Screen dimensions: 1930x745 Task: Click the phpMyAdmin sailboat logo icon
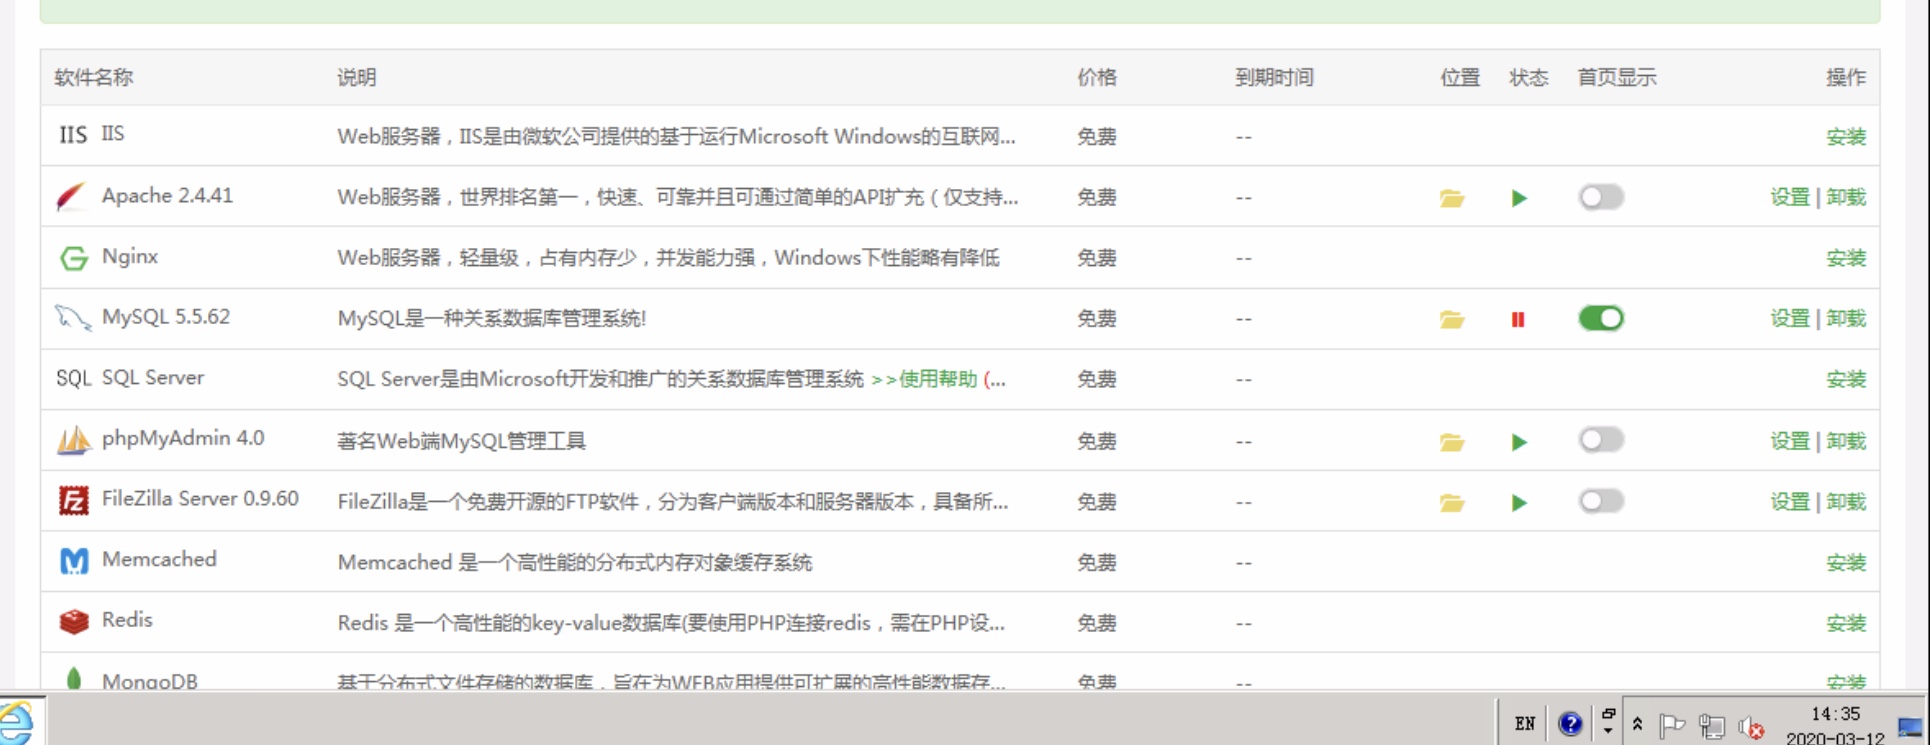[74, 439]
